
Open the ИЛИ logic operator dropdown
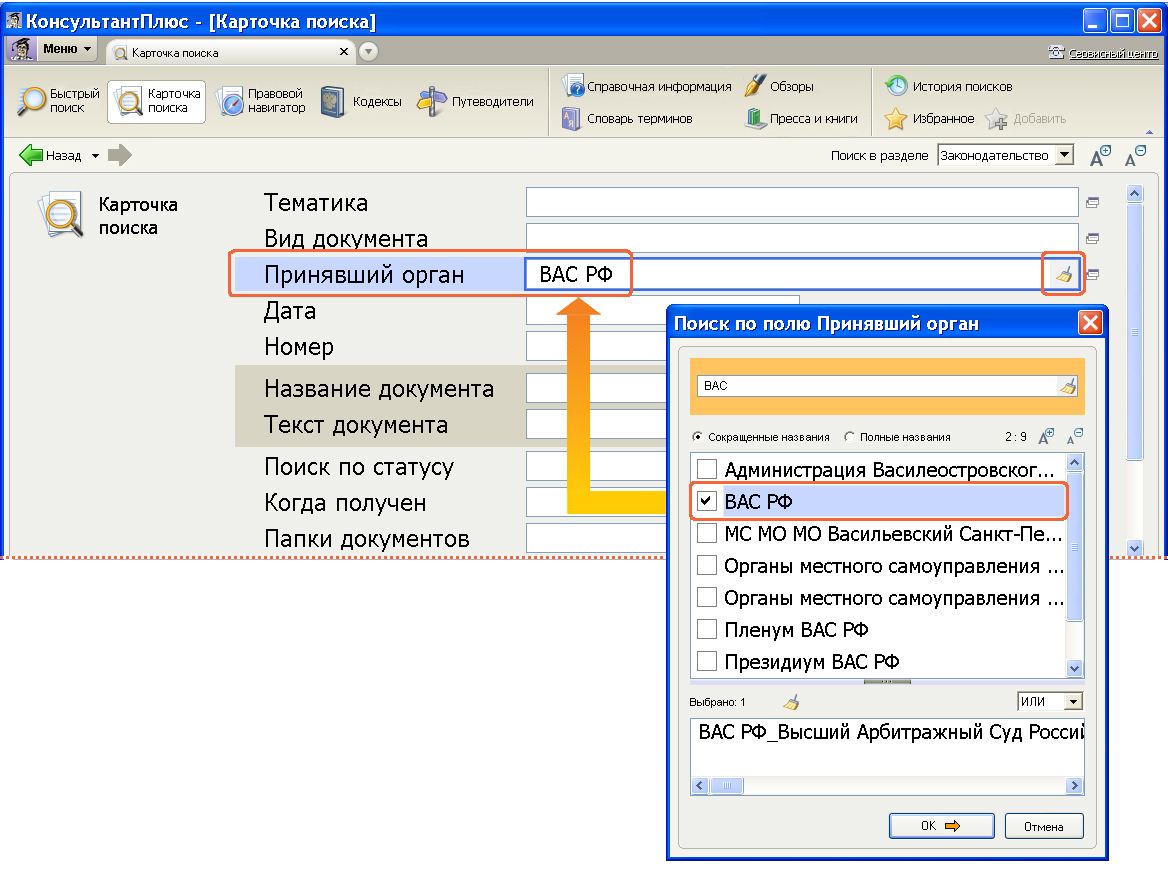click(1050, 701)
